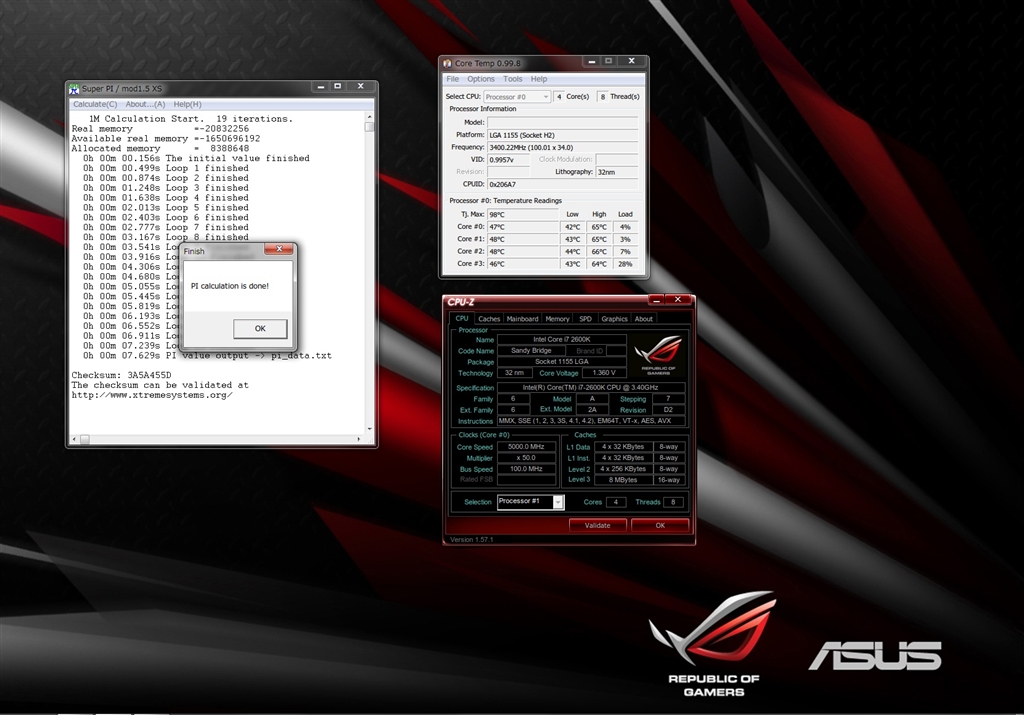Screen dimensions: 1024x715
Task: Click the ROG logo in CPU-Z
Action: click(x=658, y=355)
